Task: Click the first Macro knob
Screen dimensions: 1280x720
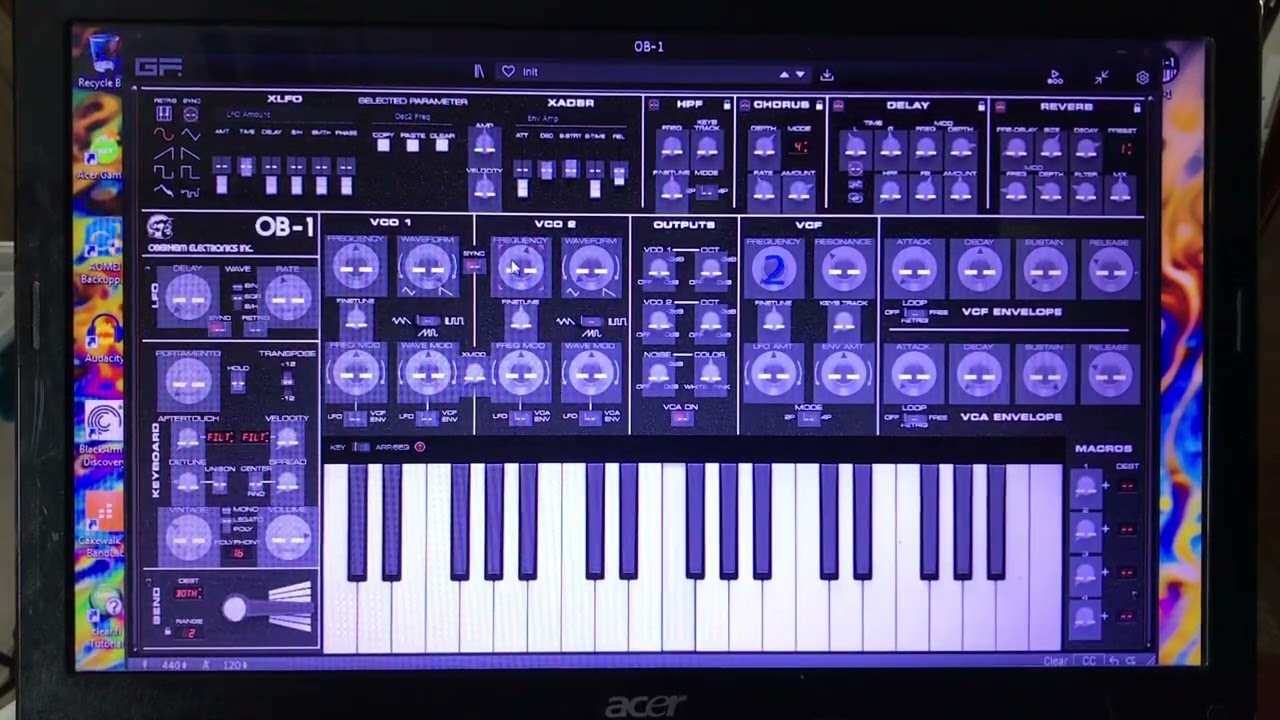Action: click(x=1084, y=486)
